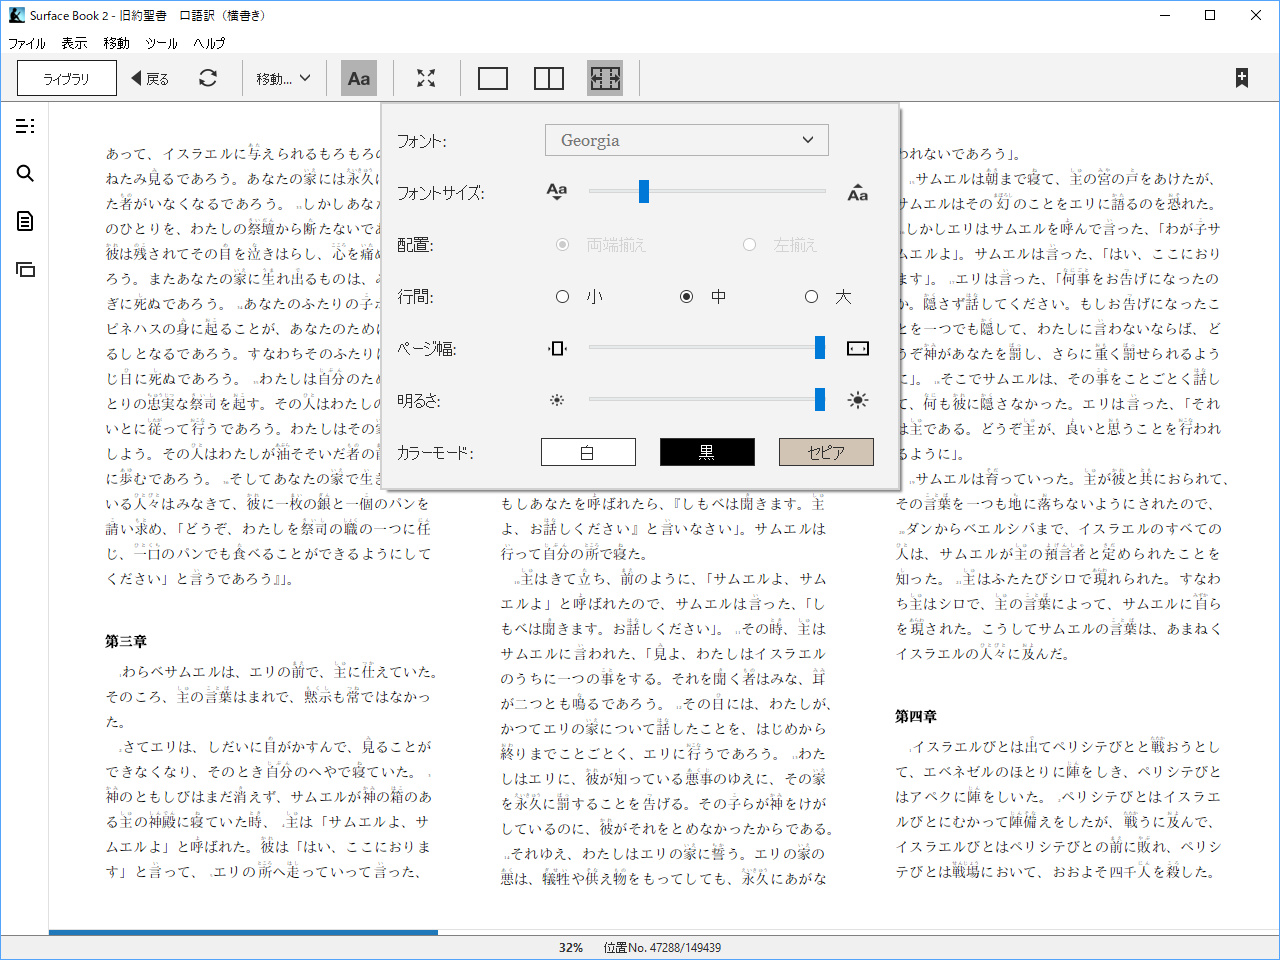This screenshot has width=1280, height=960.
Task: Switch to two column layout
Action: (549, 78)
